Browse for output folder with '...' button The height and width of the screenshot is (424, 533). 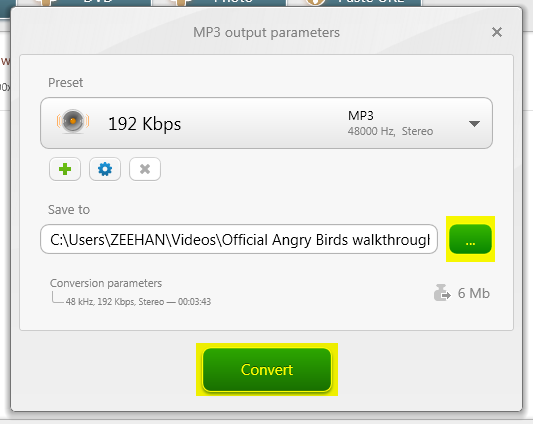coord(470,239)
